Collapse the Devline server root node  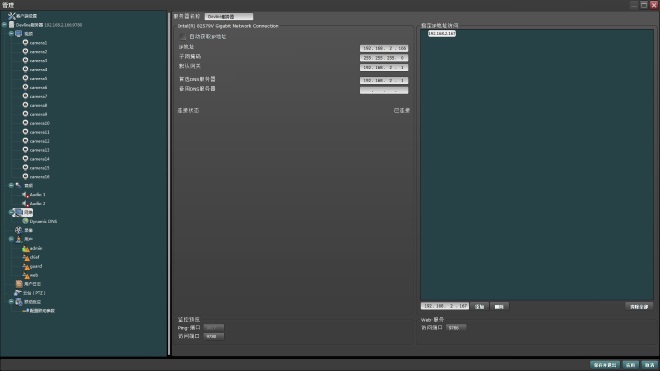point(4,25)
